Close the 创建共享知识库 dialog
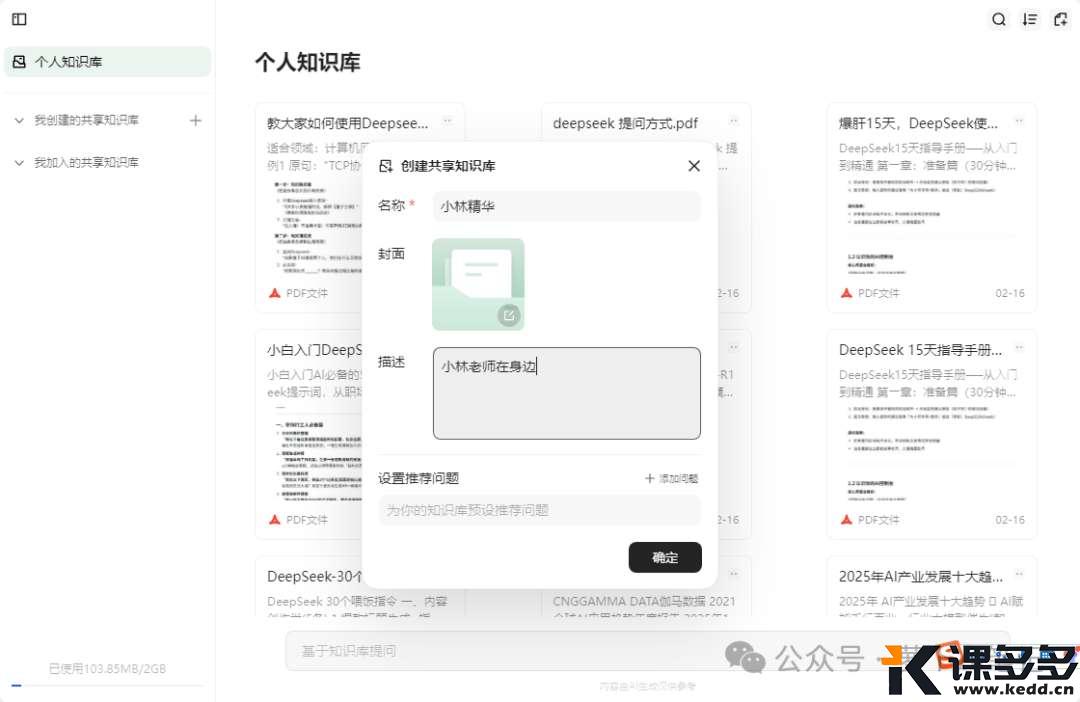This screenshot has width=1080, height=702. 694,165
